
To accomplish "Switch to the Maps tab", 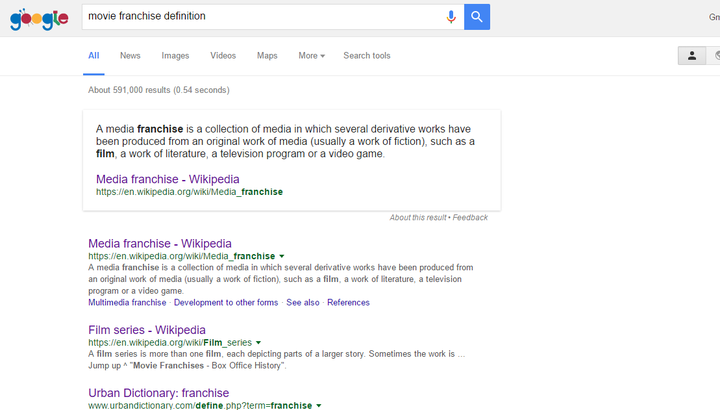I will (267, 56).
